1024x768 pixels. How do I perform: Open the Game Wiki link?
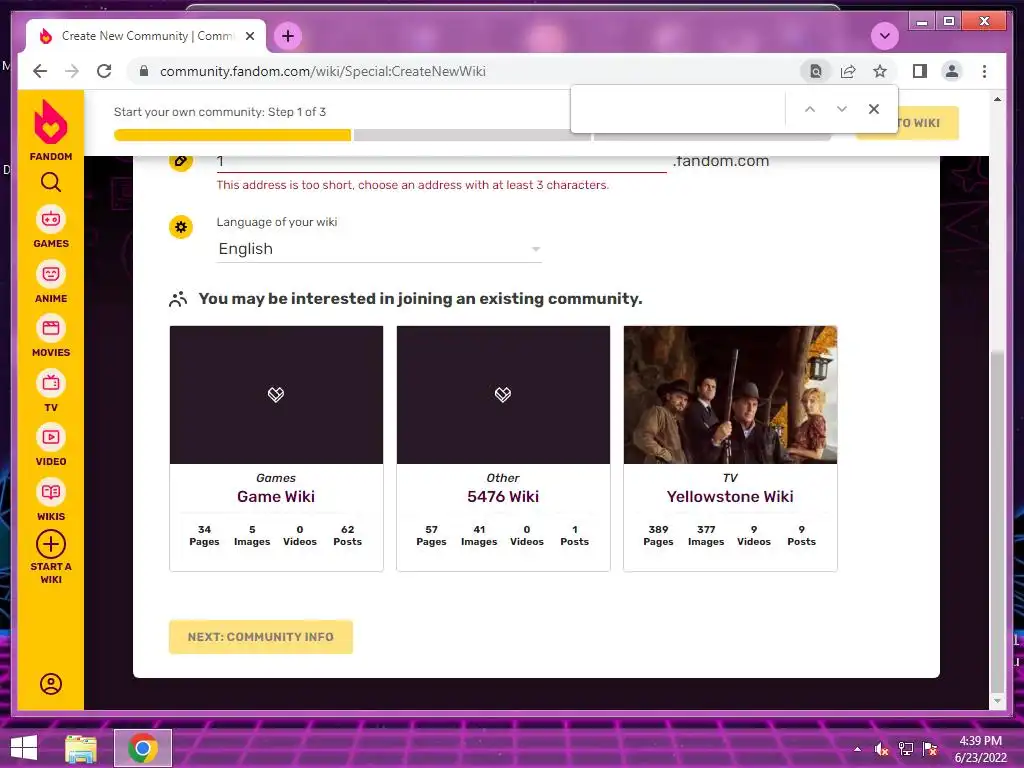coord(276,496)
